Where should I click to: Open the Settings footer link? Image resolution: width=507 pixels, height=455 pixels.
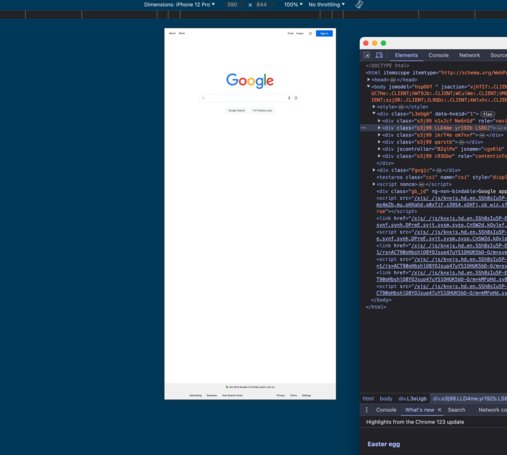point(306,395)
